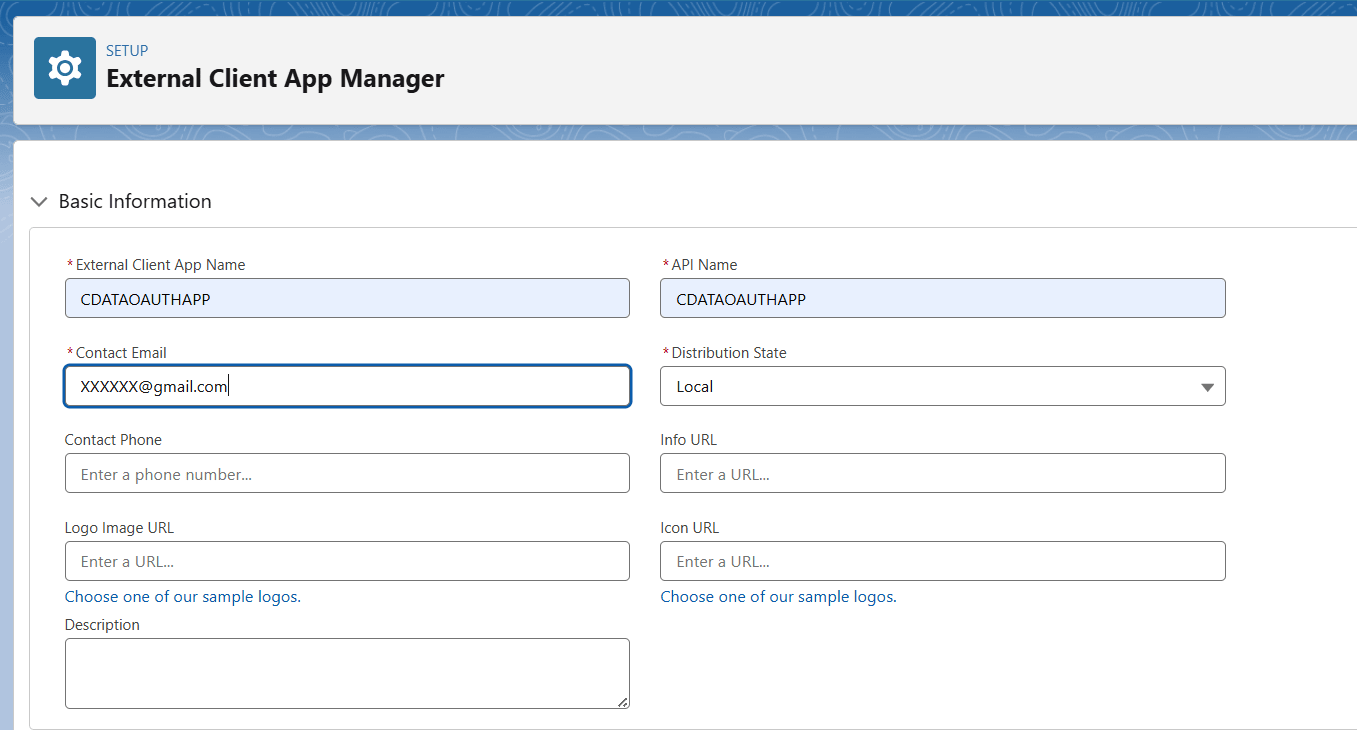Viewport: 1357px width, 730px height.
Task: Collapse the Basic Information section
Action: [38, 201]
